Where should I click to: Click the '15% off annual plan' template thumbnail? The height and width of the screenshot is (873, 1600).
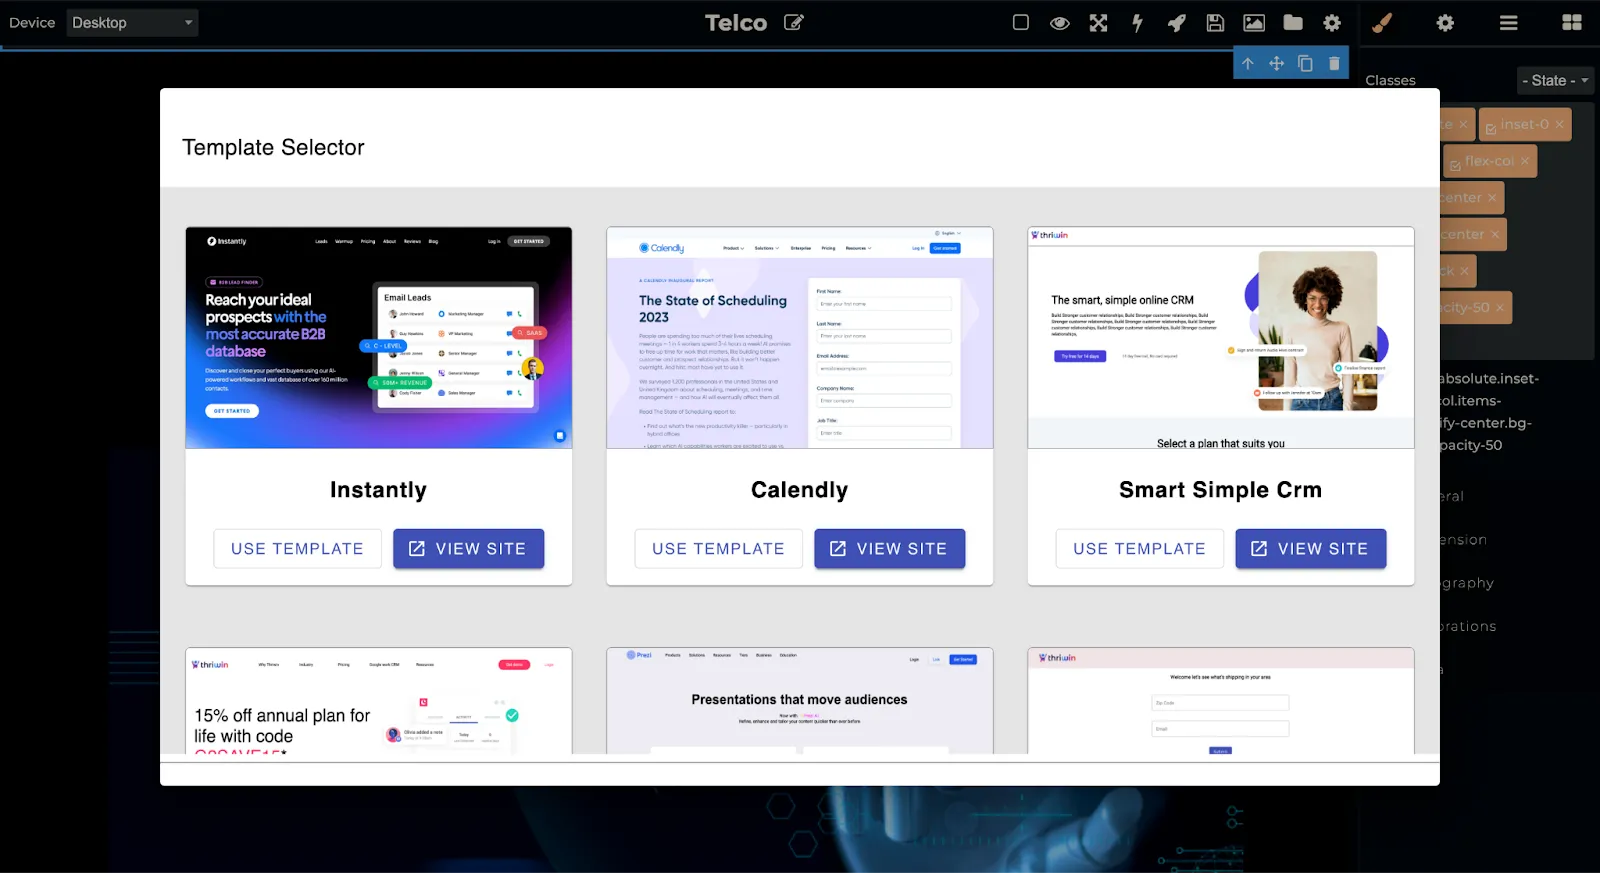[x=379, y=701]
